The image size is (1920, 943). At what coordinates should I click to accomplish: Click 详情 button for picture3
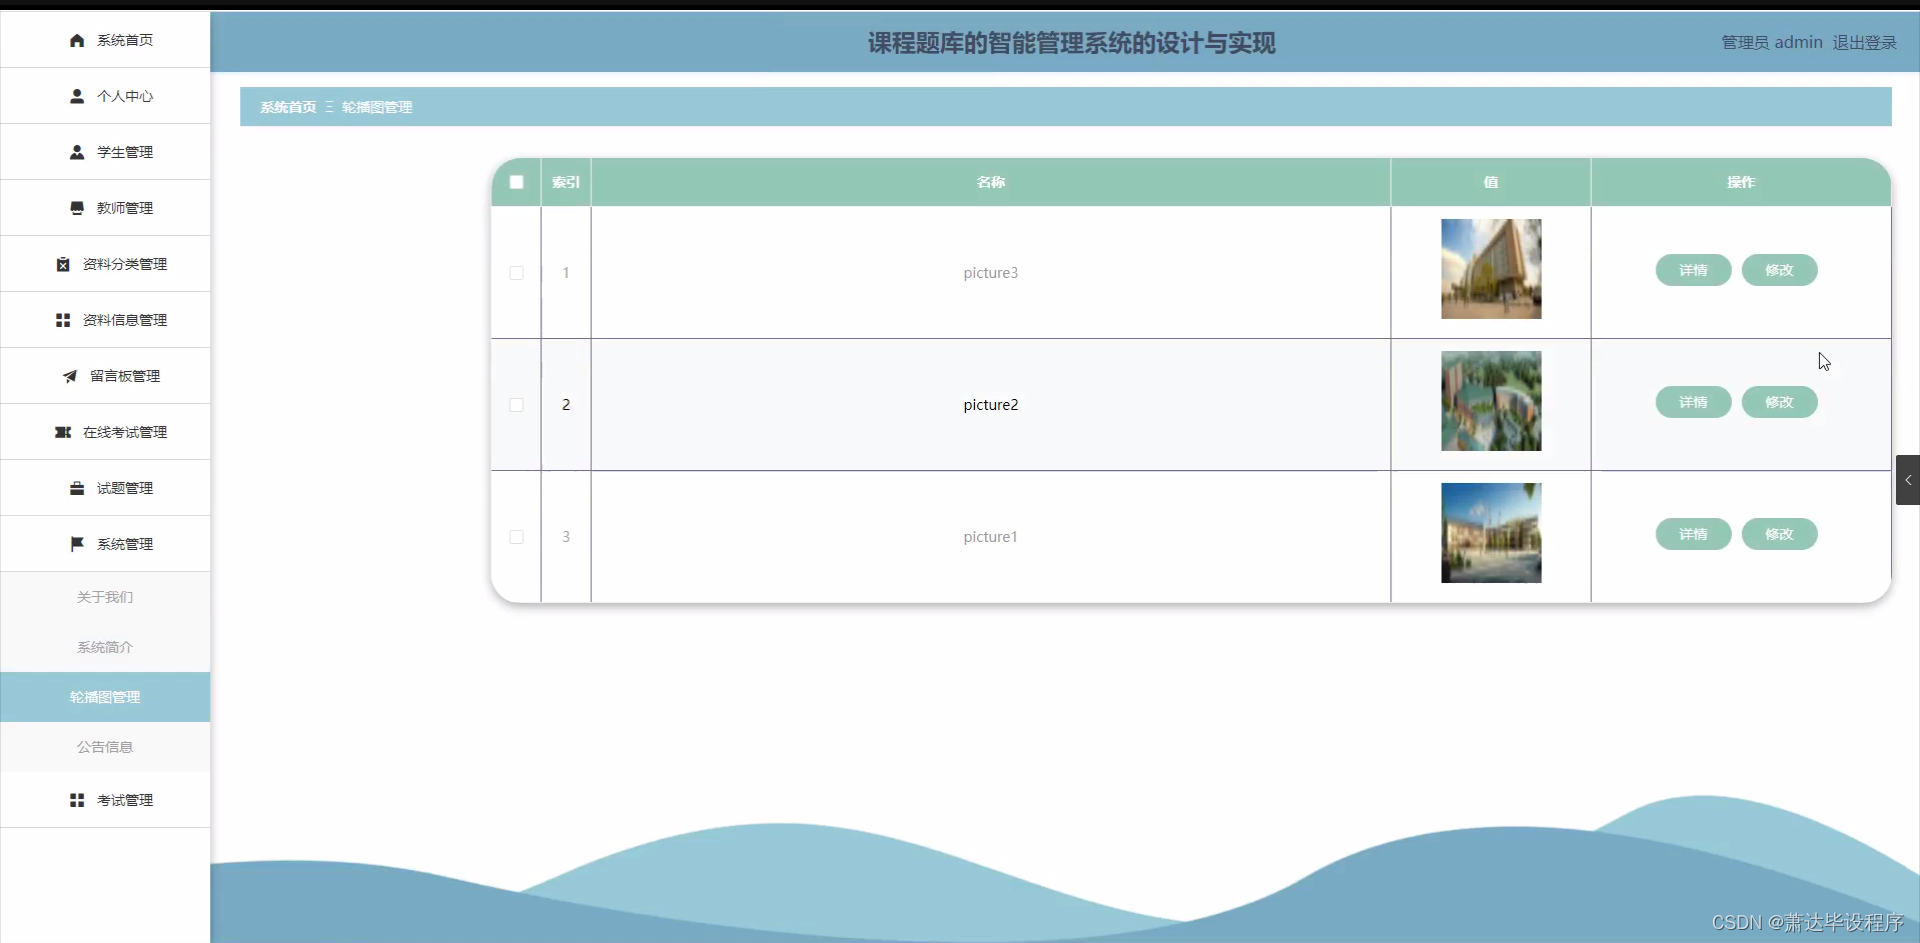coord(1693,270)
